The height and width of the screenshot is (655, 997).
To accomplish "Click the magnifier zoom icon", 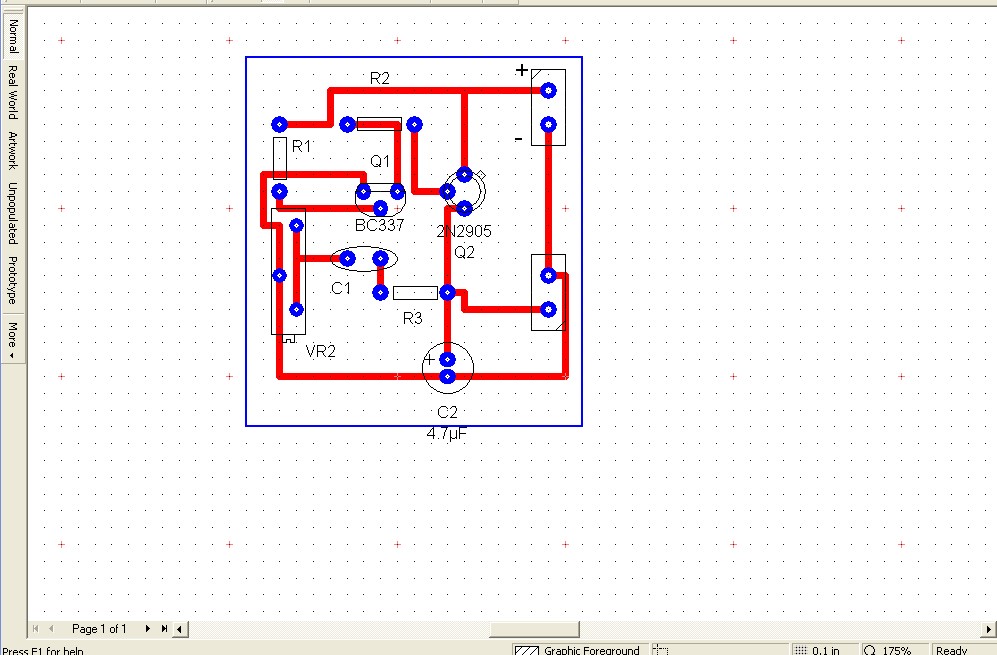I will click(x=870, y=651).
